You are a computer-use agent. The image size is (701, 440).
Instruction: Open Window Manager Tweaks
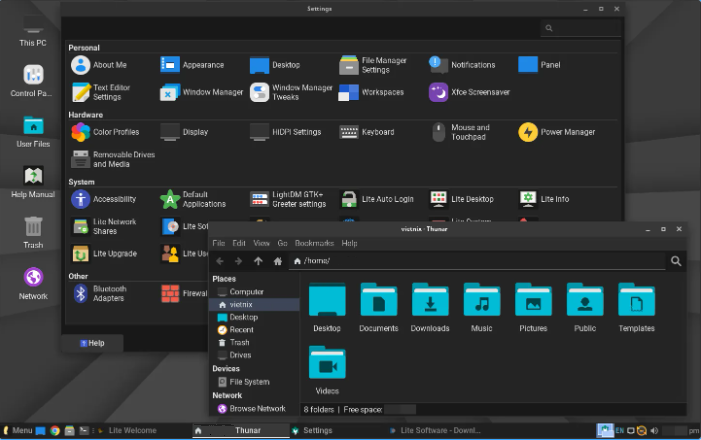(x=291, y=92)
